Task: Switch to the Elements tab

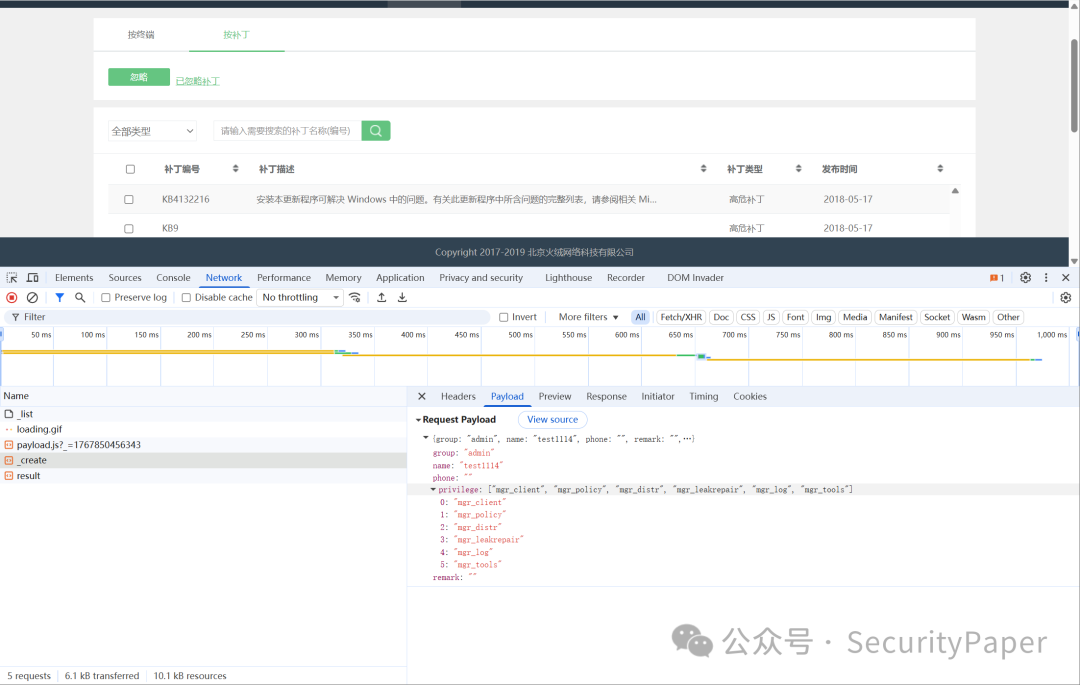Action: pos(74,277)
